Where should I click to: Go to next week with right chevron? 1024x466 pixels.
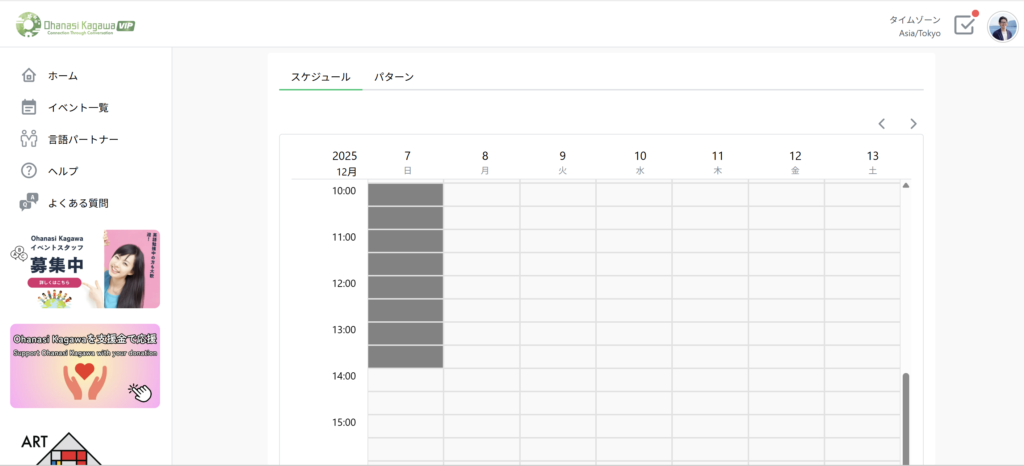[x=913, y=124]
